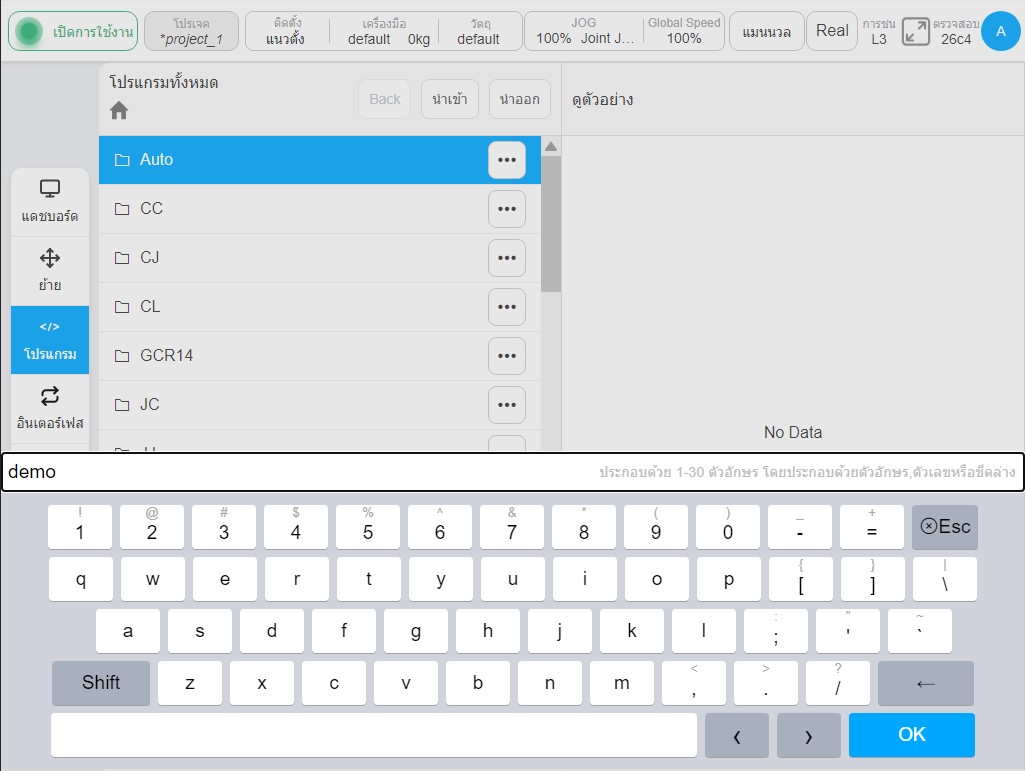Tap the equals plus key

tap(872, 526)
